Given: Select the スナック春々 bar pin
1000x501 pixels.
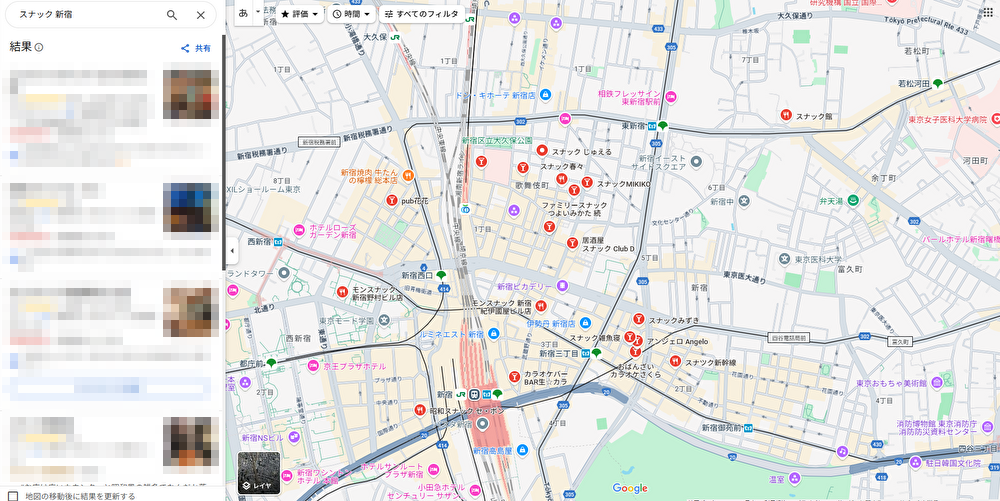Looking at the screenshot, I should tap(523, 168).
